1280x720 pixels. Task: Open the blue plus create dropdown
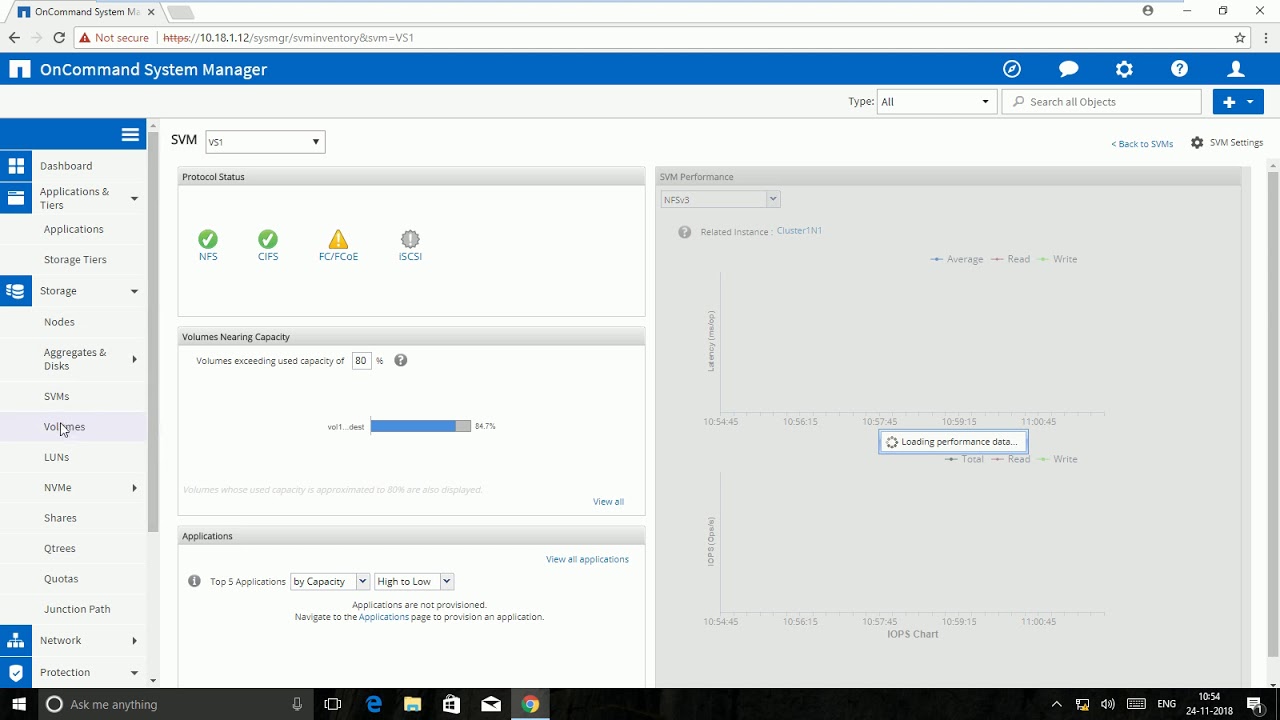pyautogui.click(x=1238, y=102)
